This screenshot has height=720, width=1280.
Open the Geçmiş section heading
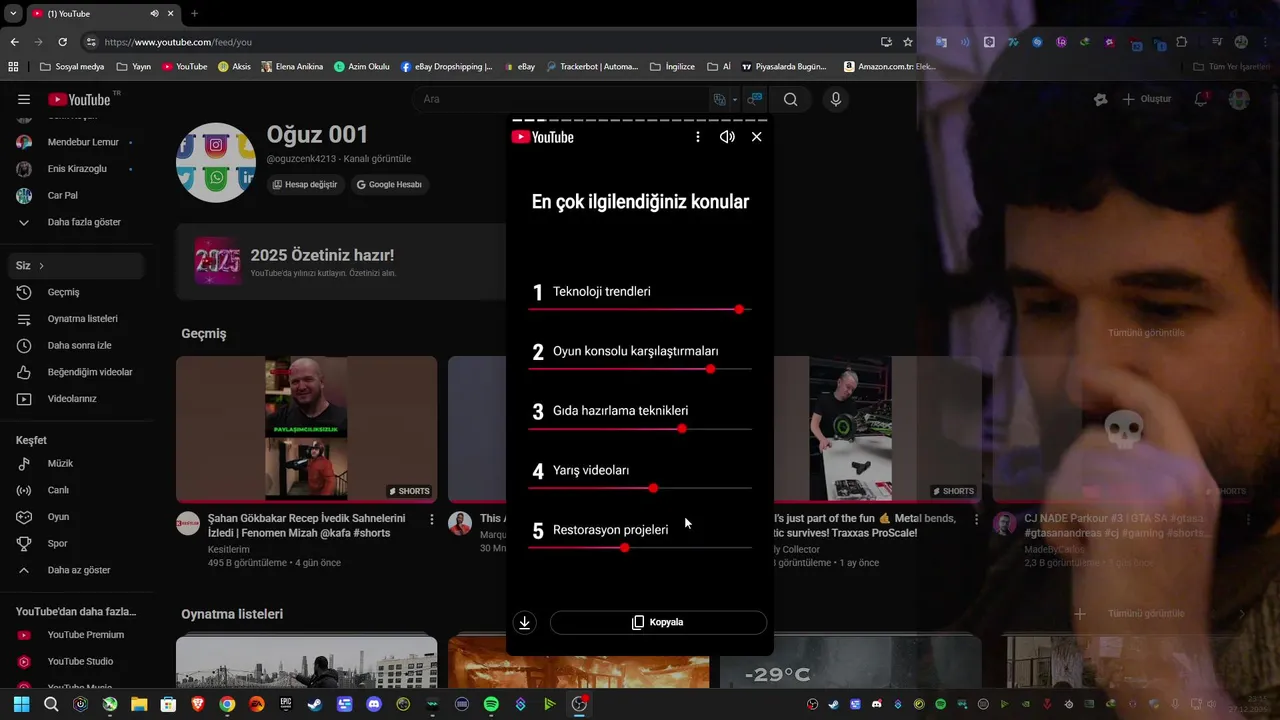click(204, 333)
